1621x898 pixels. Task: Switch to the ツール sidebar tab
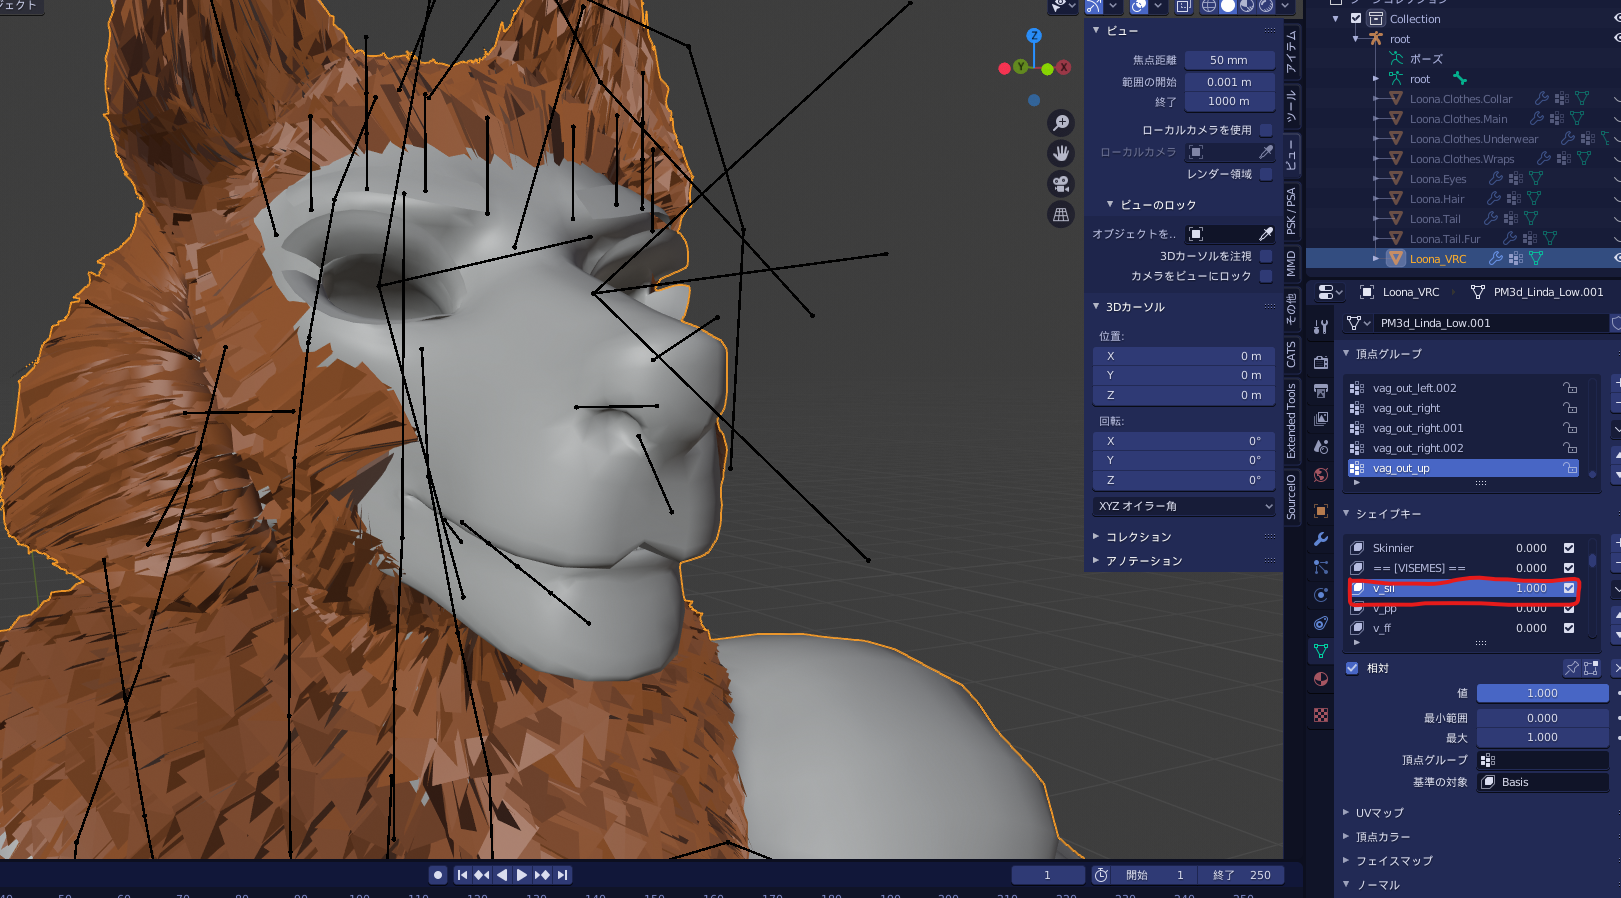tap(1292, 106)
